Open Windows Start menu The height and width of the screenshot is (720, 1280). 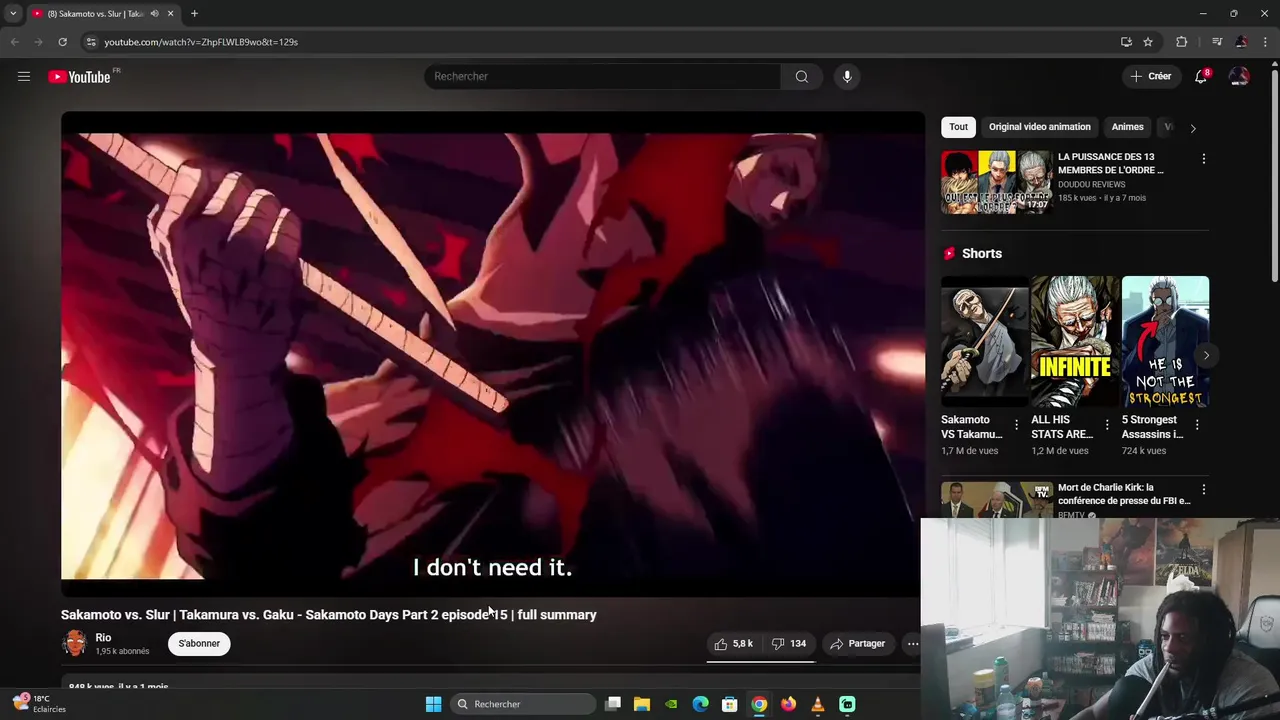tap(433, 704)
